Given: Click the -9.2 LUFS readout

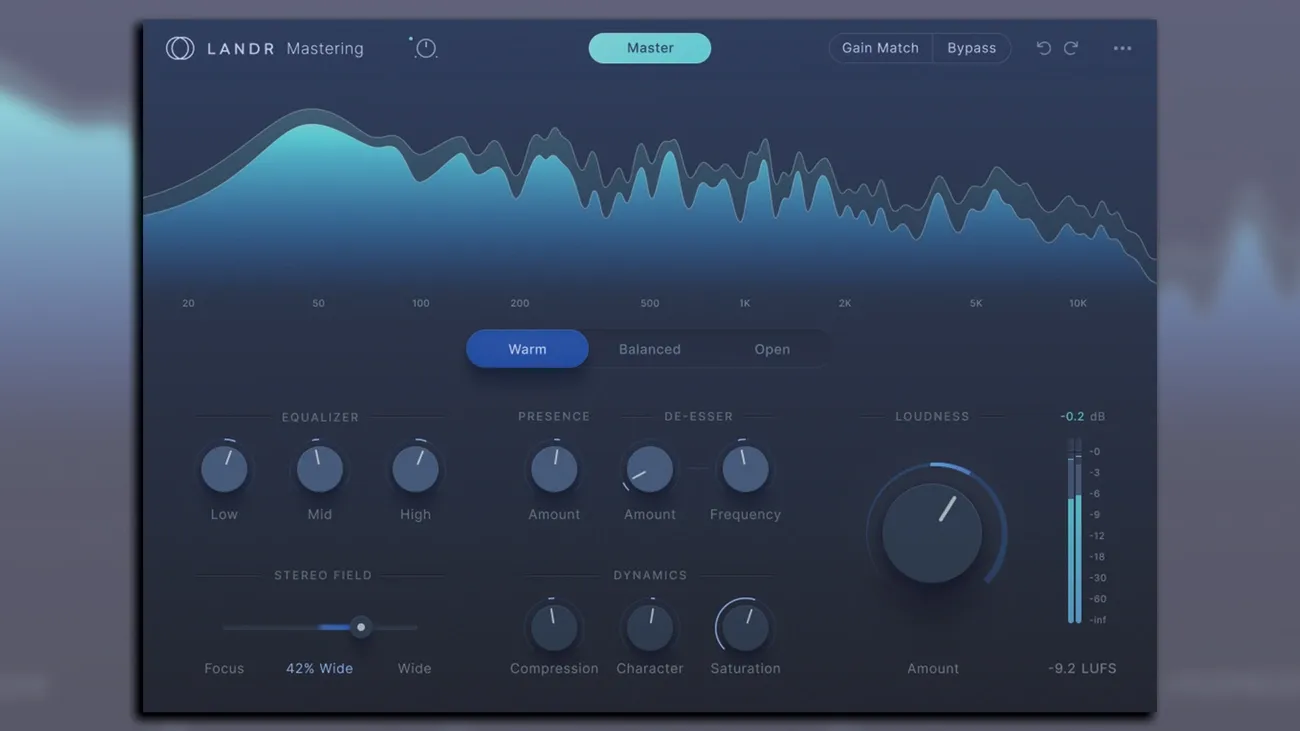Looking at the screenshot, I should [1082, 668].
